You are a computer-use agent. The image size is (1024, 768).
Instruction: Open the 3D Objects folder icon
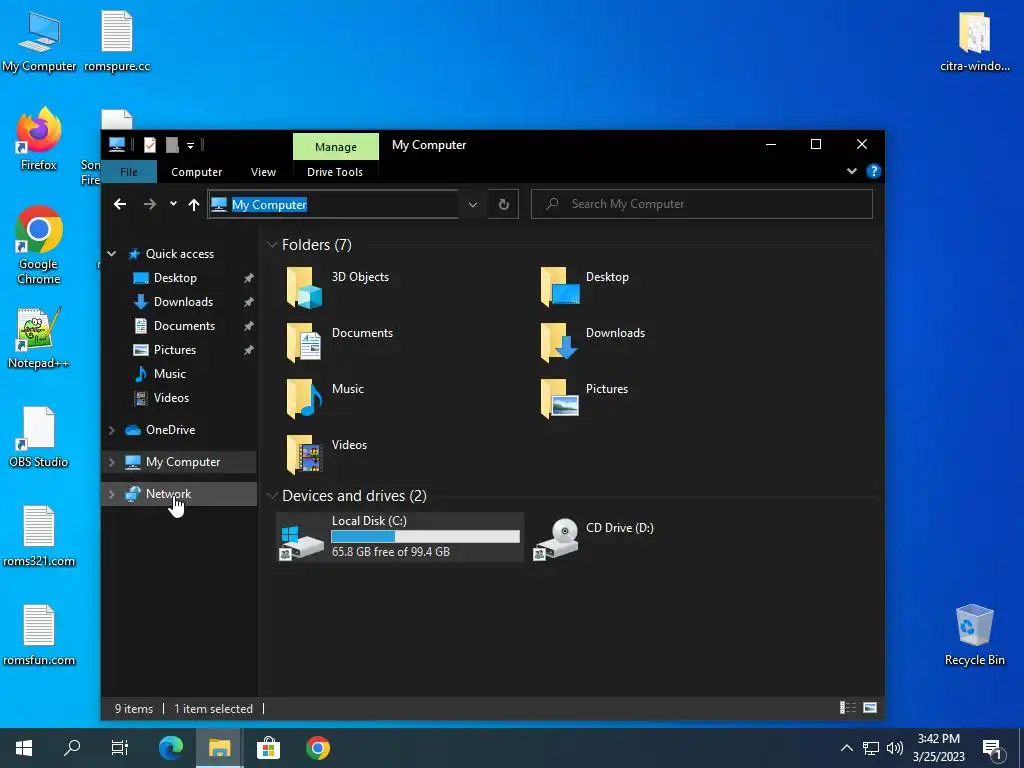tap(304, 287)
